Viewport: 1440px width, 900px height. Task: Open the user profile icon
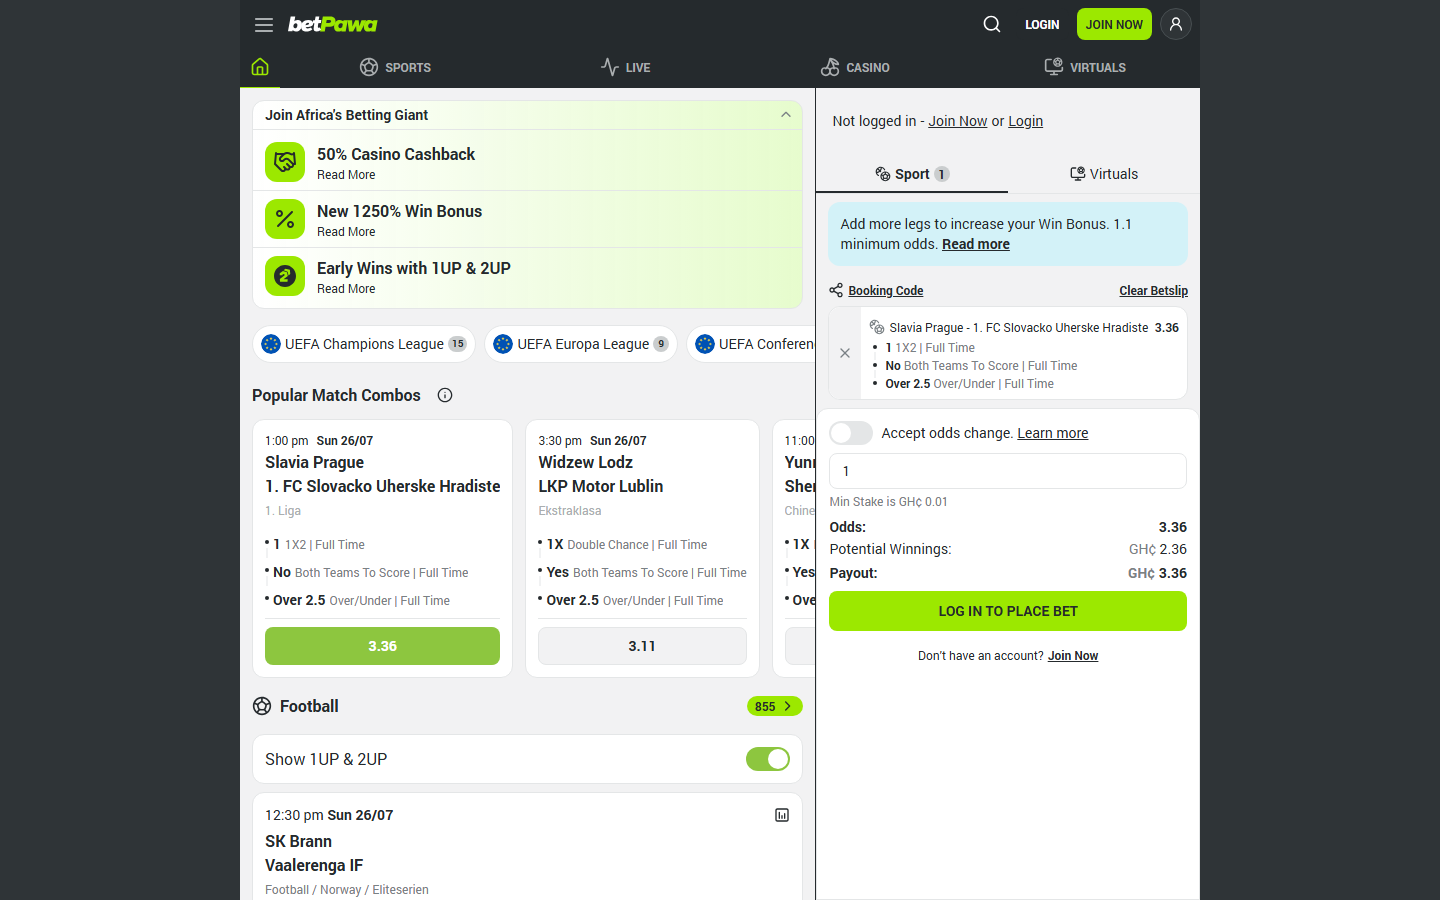(1176, 24)
